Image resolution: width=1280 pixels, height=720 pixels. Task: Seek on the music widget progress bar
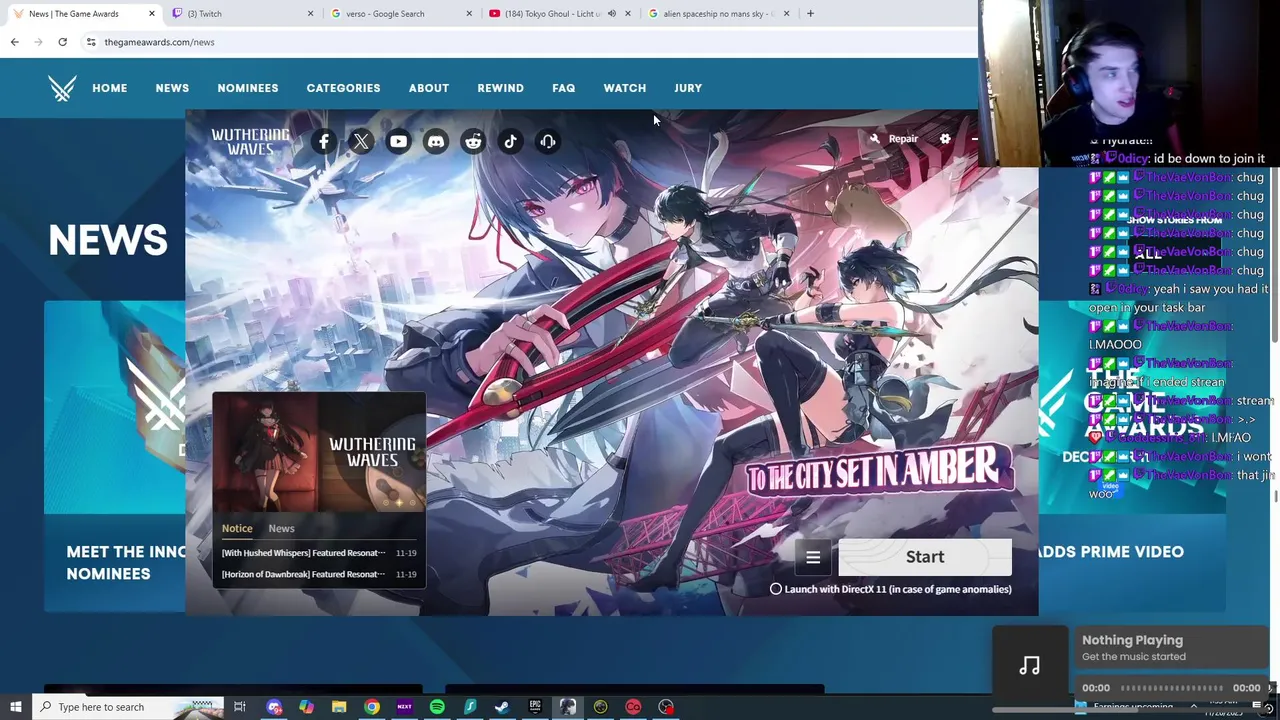click(x=1171, y=688)
